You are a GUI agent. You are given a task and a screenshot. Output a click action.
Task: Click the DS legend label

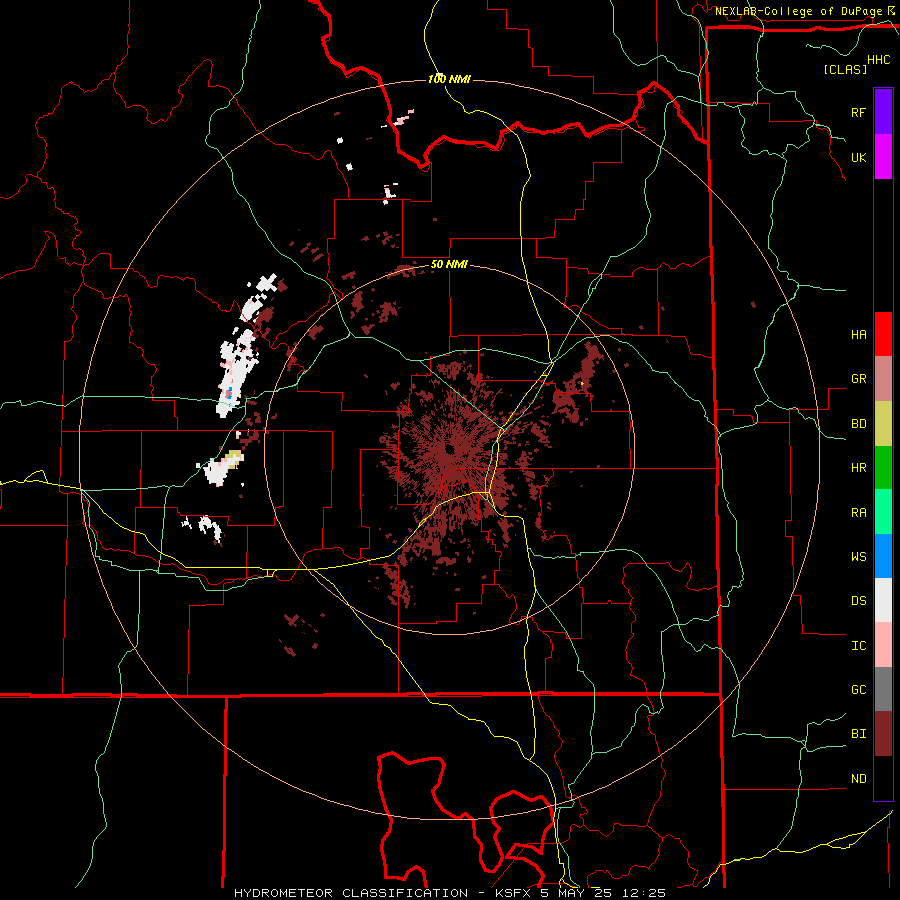858,601
